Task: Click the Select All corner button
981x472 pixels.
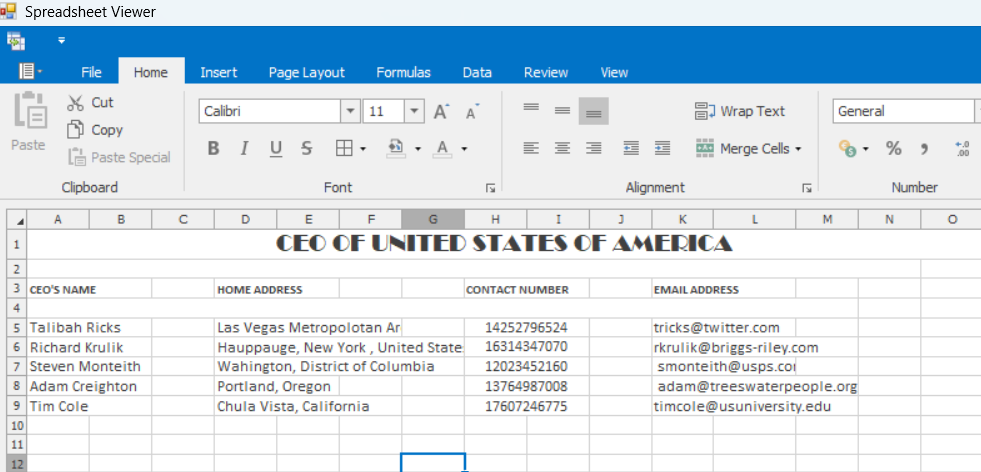Action: pos(17,219)
